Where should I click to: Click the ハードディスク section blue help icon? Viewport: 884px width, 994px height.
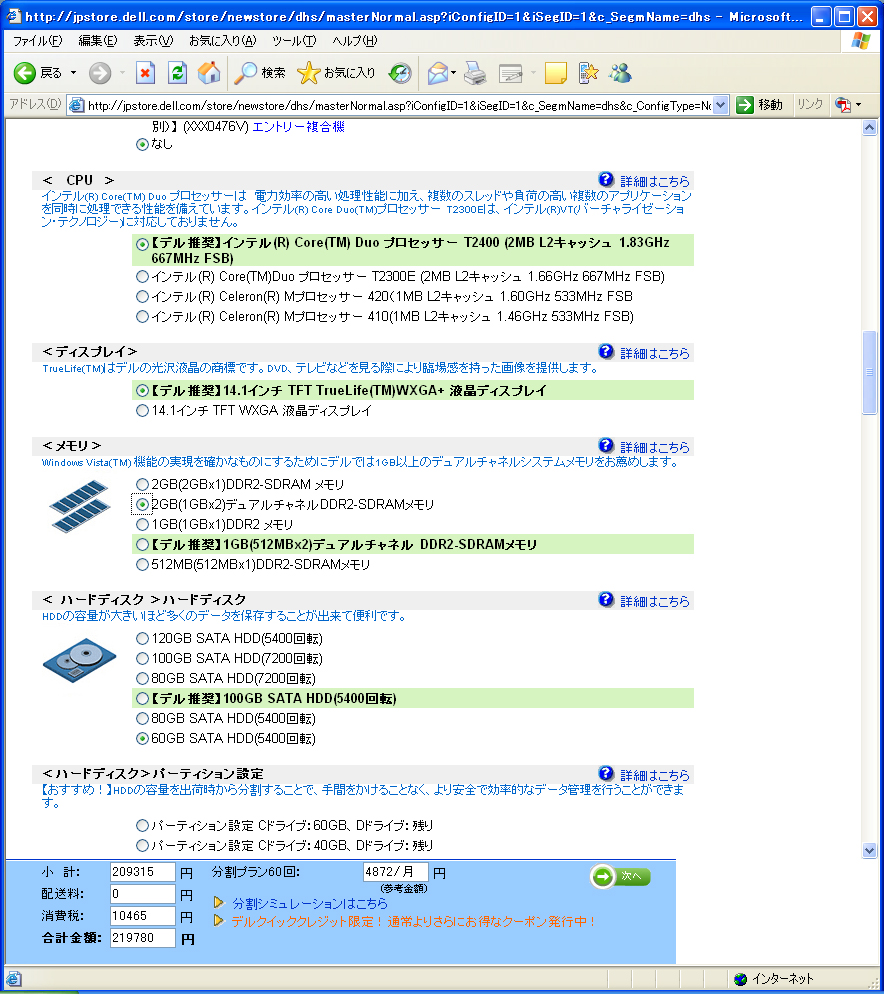click(x=606, y=599)
